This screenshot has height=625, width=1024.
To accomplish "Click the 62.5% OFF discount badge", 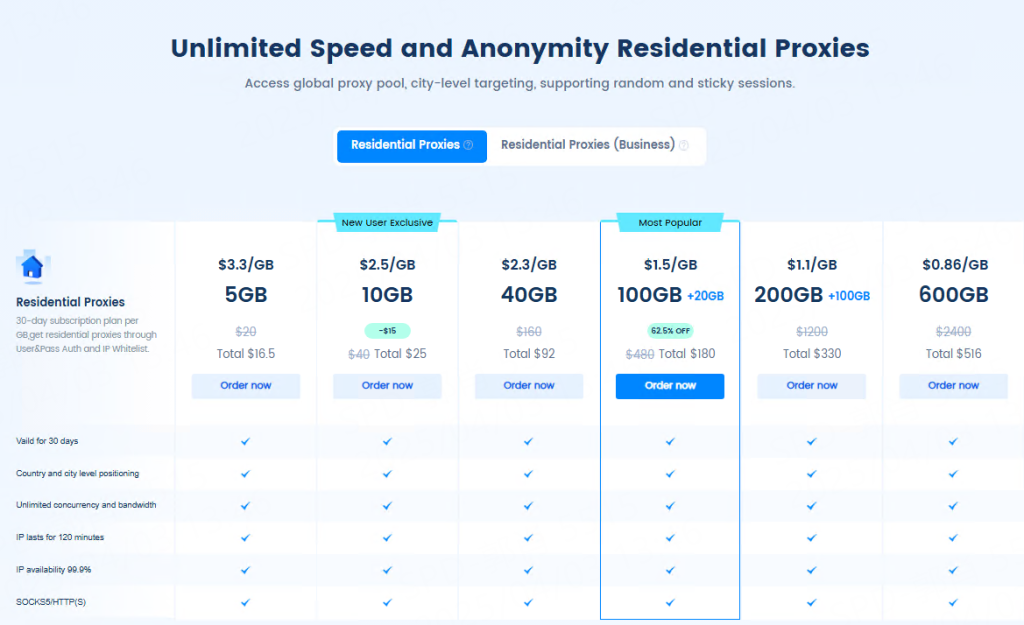I will click(x=670, y=330).
